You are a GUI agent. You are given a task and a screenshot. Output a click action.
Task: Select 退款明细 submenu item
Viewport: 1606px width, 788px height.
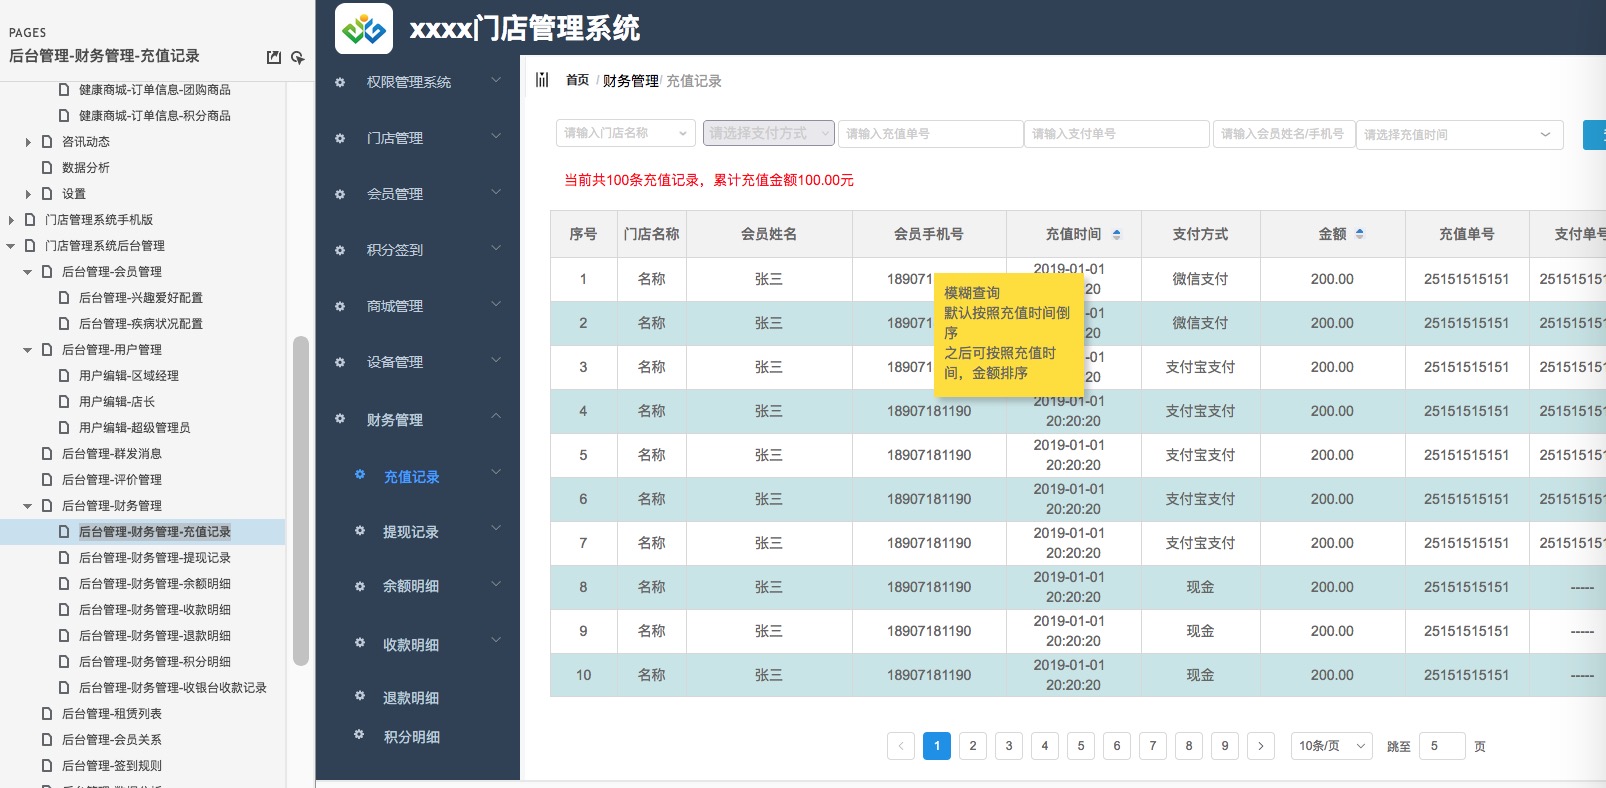tap(411, 698)
